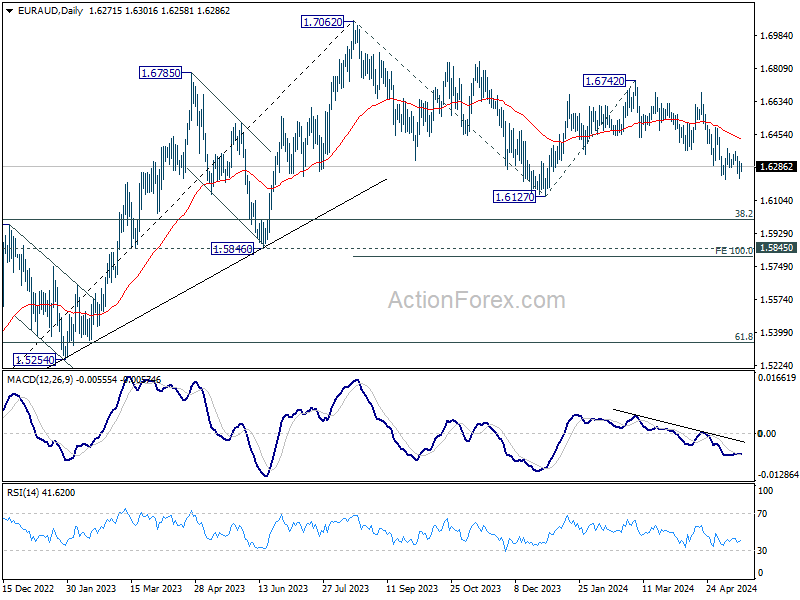Click the 27 Jul 2023 date label
The image size is (800, 600).
tap(346, 589)
